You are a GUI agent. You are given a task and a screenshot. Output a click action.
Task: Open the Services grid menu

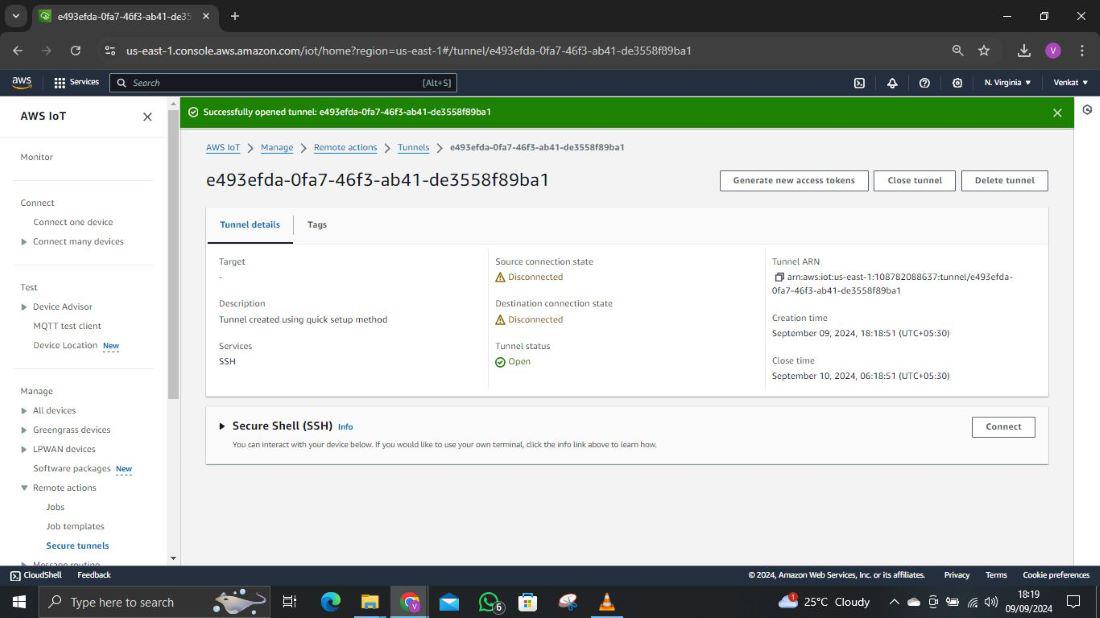[76, 83]
